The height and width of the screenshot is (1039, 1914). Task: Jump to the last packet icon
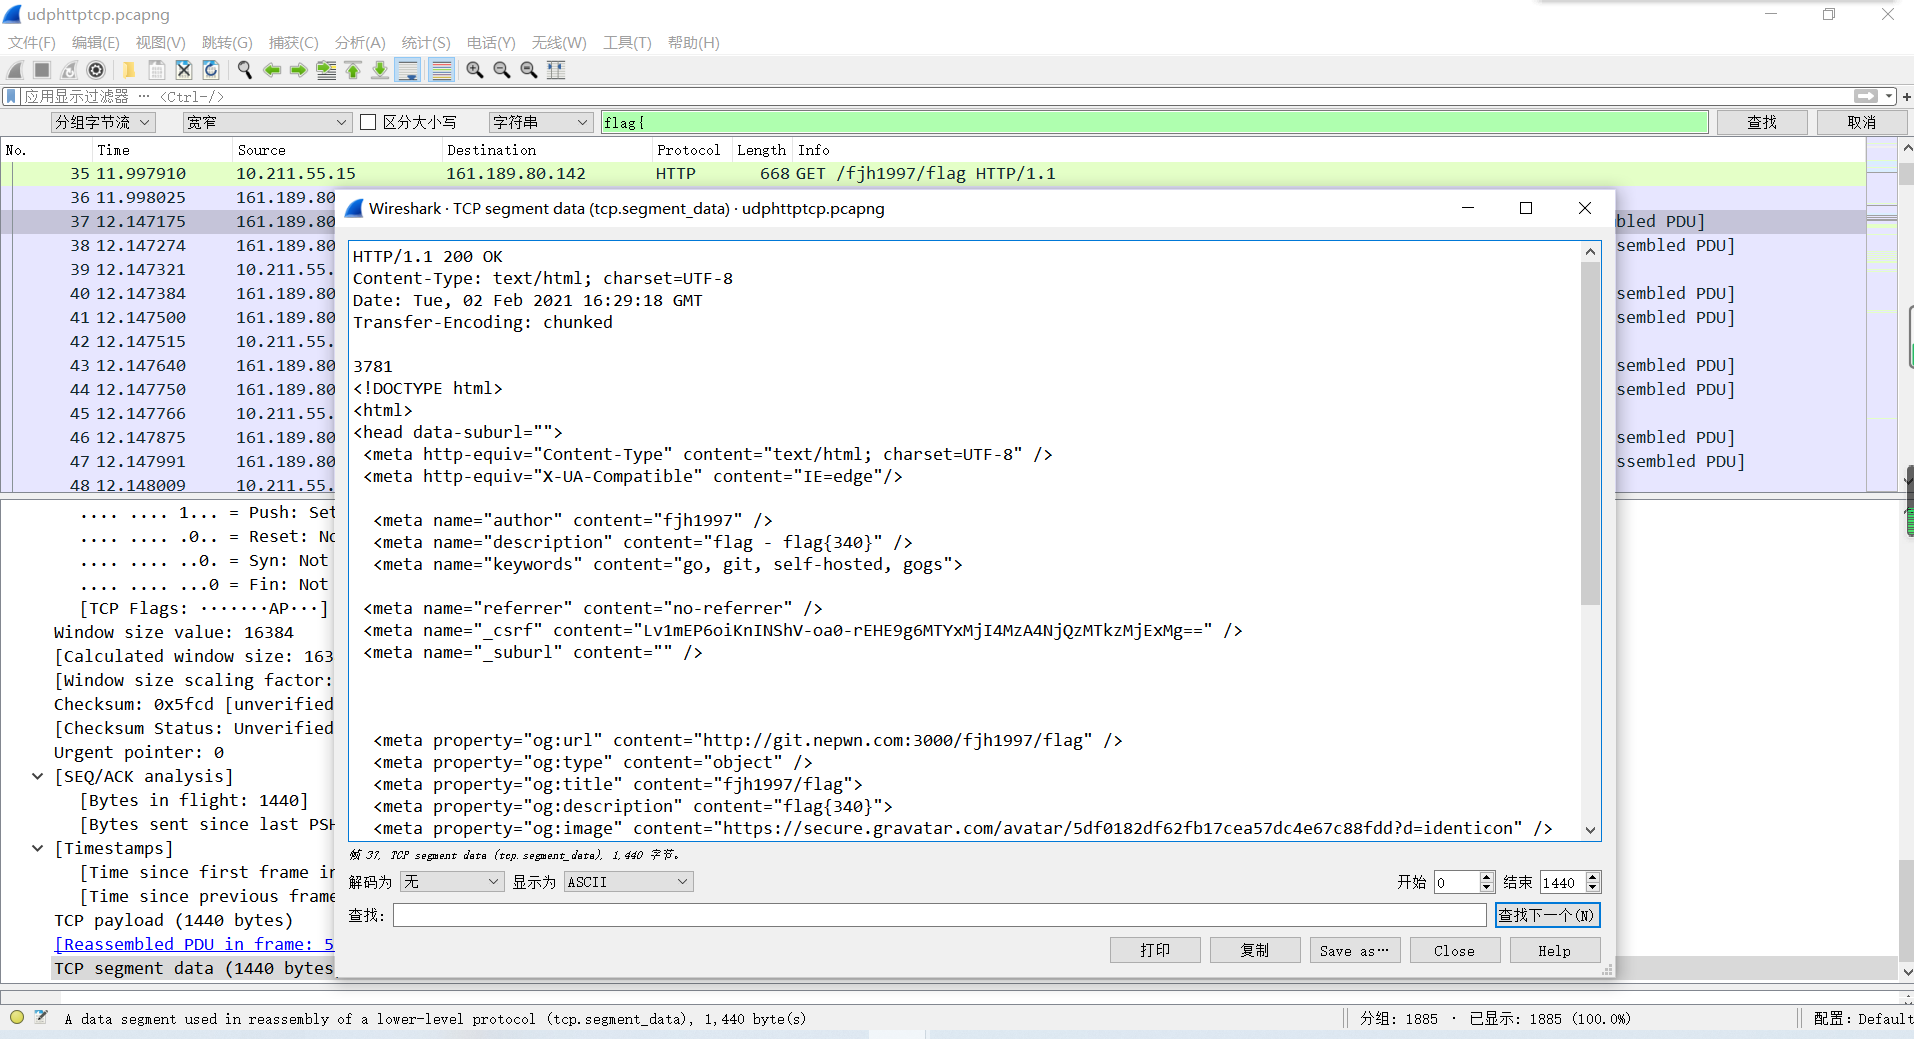coord(380,70)
